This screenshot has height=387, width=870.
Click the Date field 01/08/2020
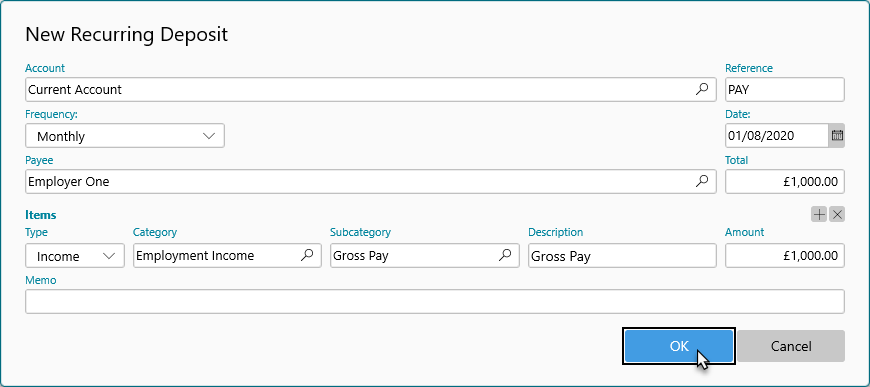(x=777, y=135)
